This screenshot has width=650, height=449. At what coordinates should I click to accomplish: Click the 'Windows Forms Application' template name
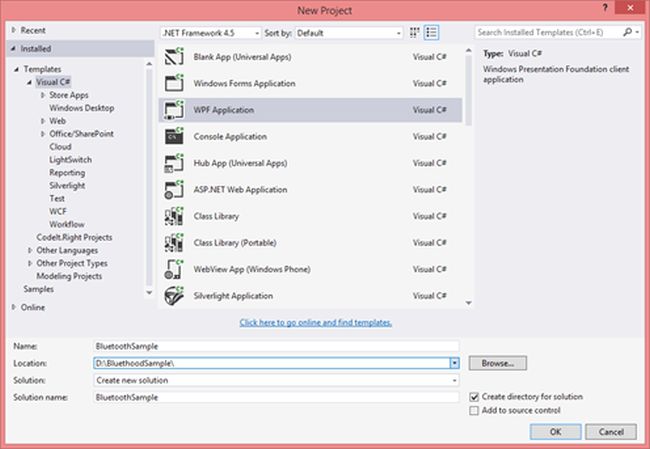(245, 83)
